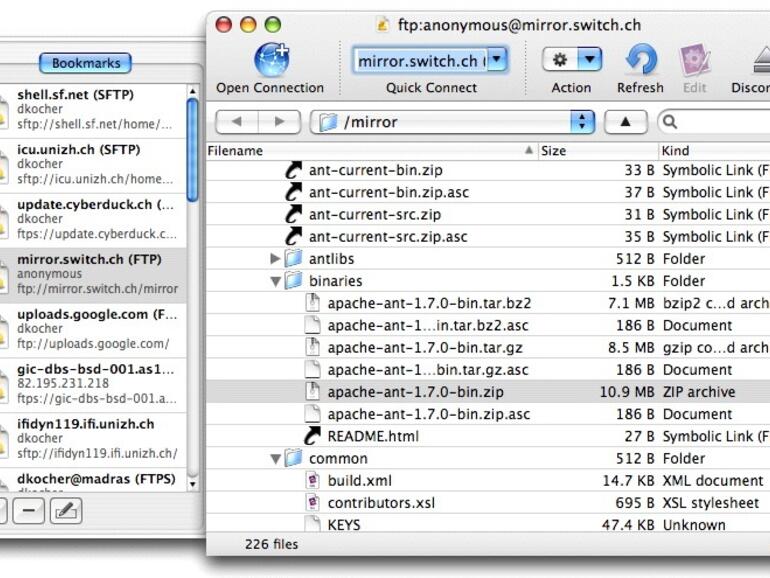Image resolution: width=770 pixels, height=578 pixels.
Task: Click the ant-current-bin.zip symlink icon
Action: tap(294, 170)
